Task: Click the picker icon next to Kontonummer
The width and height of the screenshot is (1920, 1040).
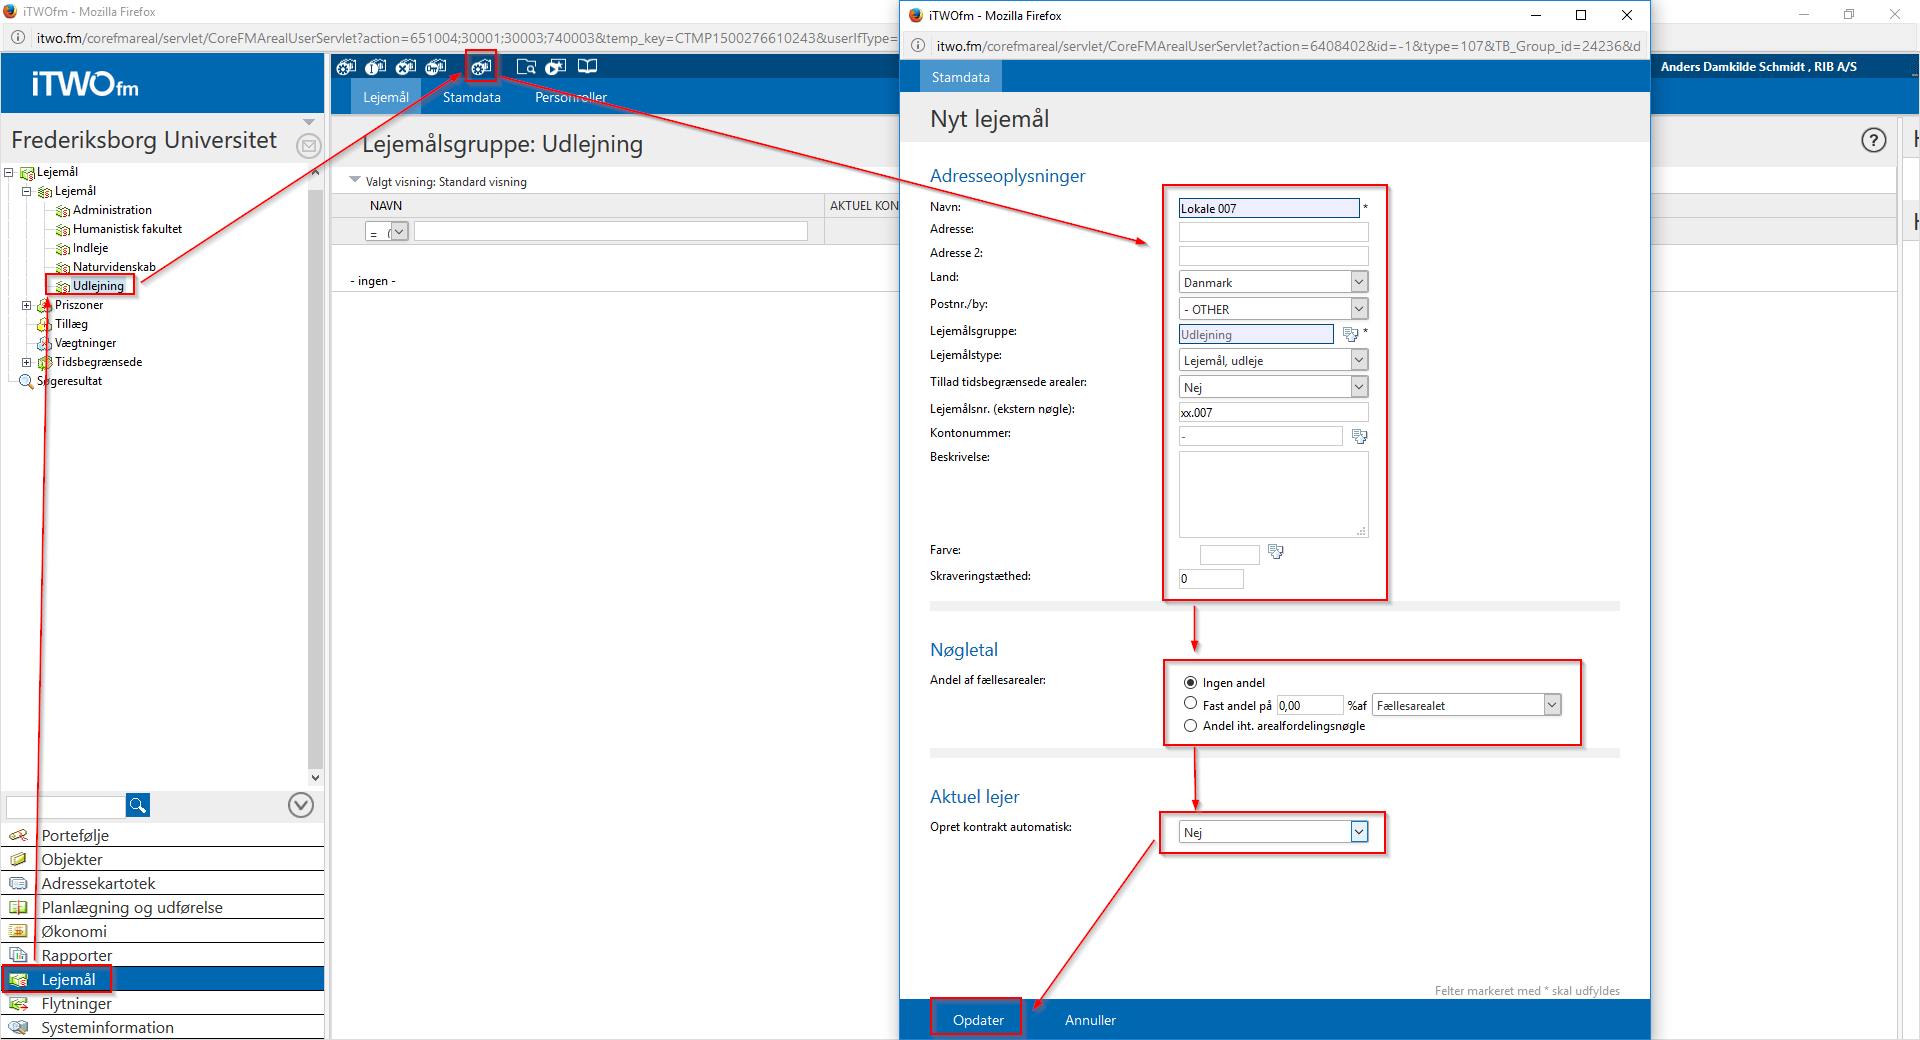Action: pyautogui.click(x=1359, y=436)
